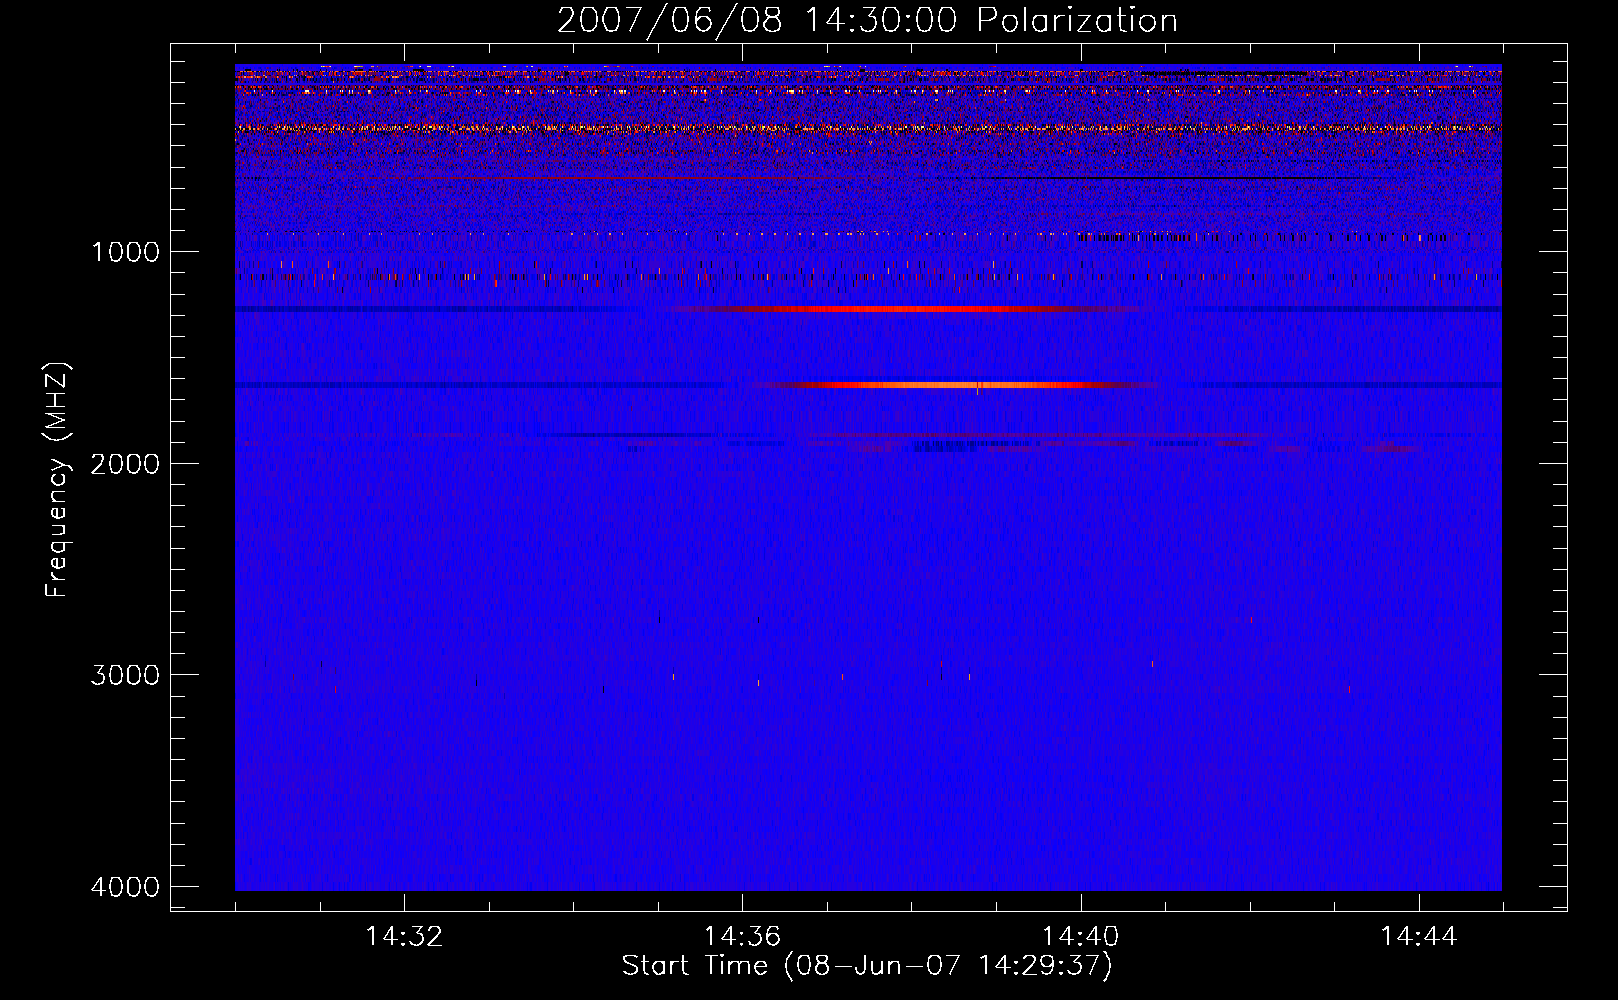Click the 14:40 time tick label

click(1081, 937)
